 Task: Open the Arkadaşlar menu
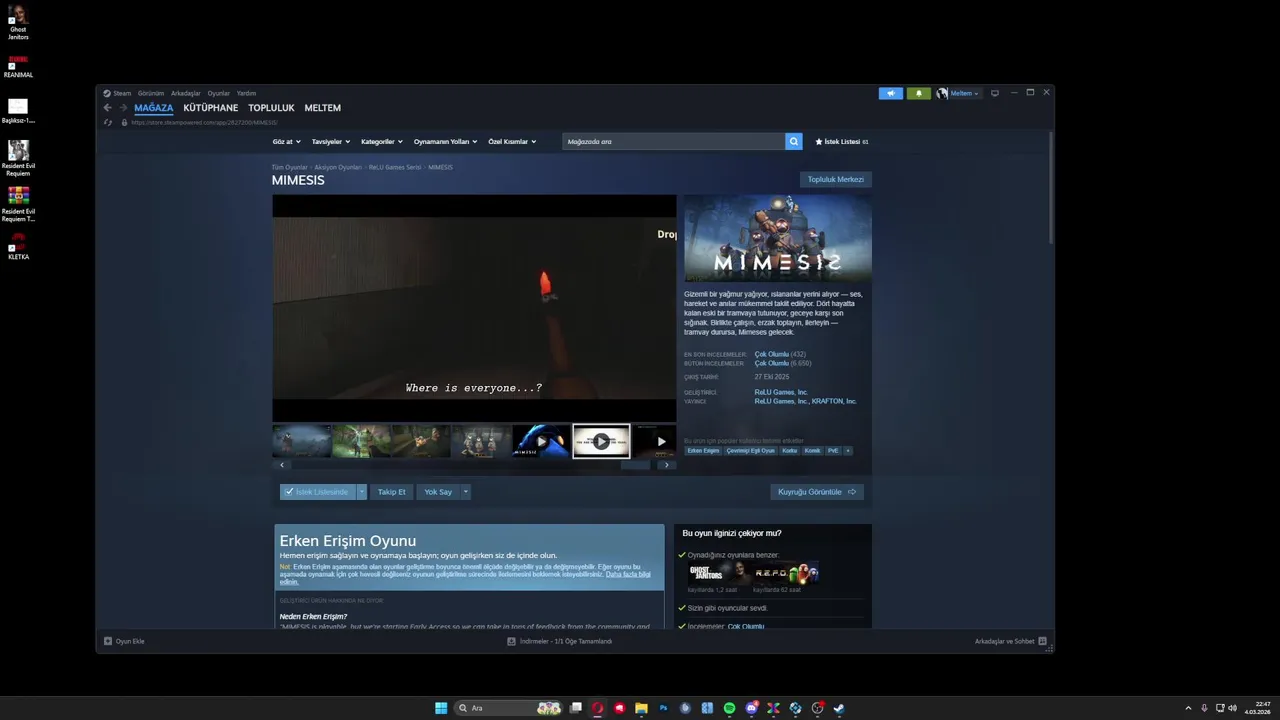tap(185, 93)
